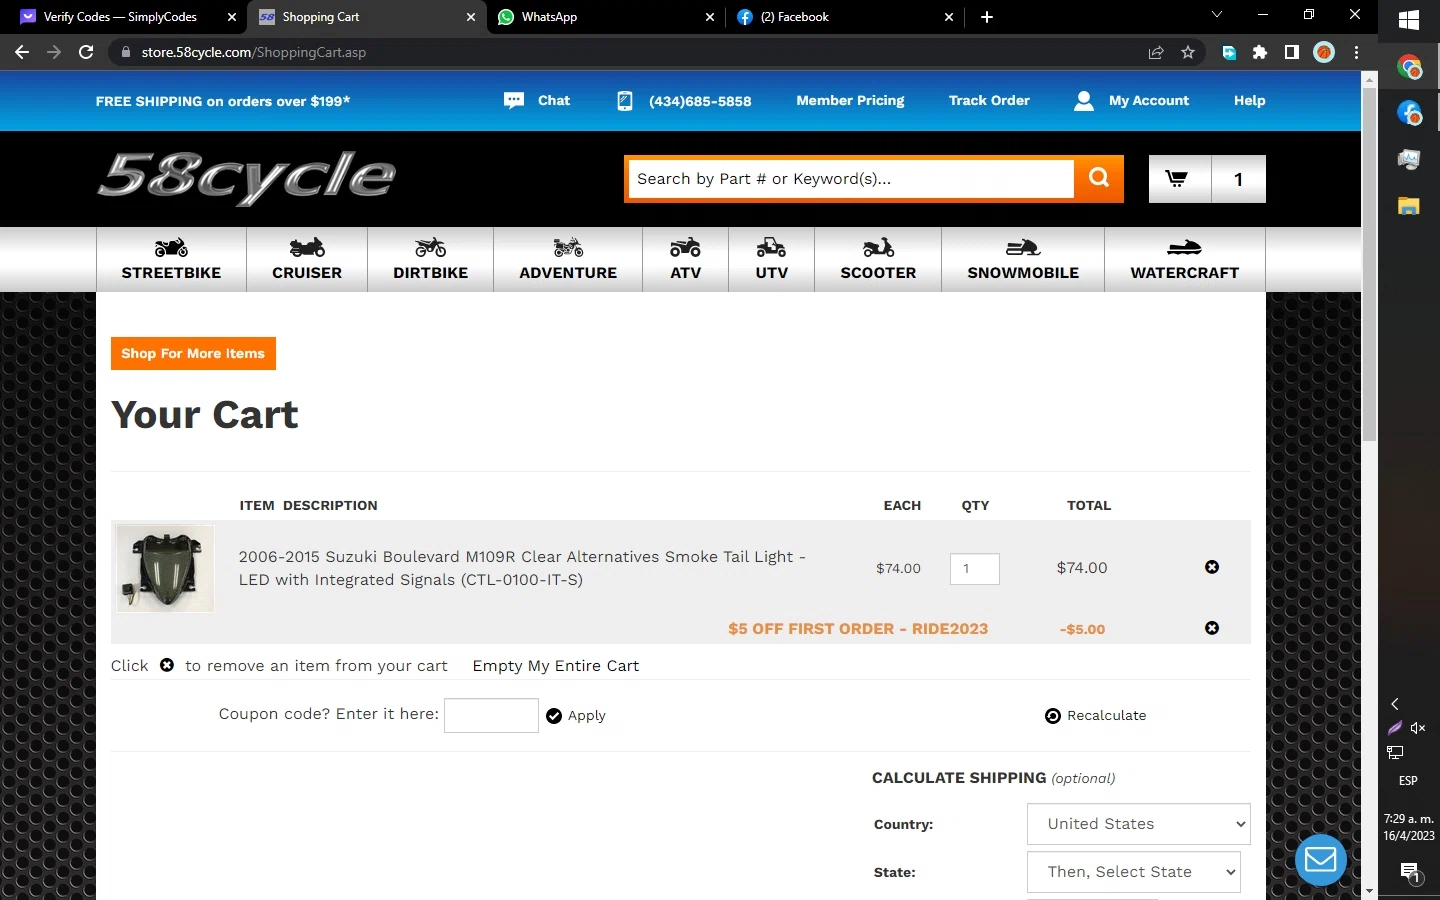This screenshot has width=1440, height=900.
Task: Open the ATV category
Action: coord(686,260)
